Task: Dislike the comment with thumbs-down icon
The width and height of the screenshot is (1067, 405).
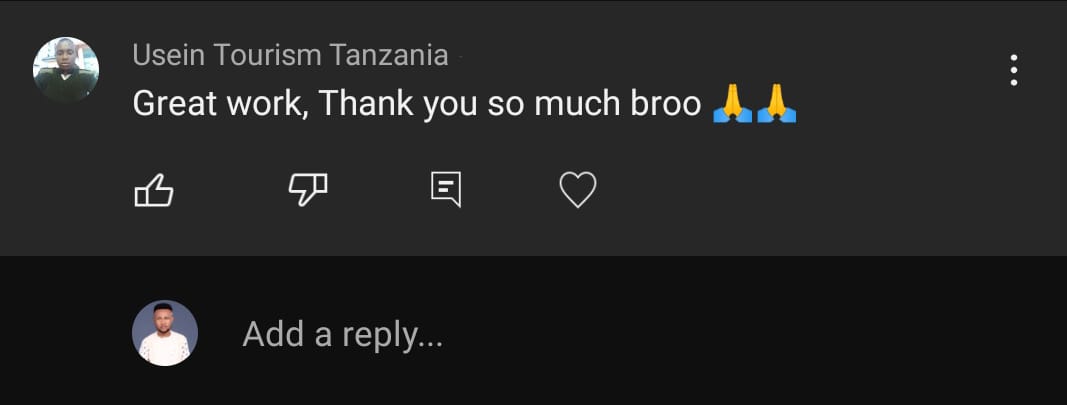Action: pos(308,190)
